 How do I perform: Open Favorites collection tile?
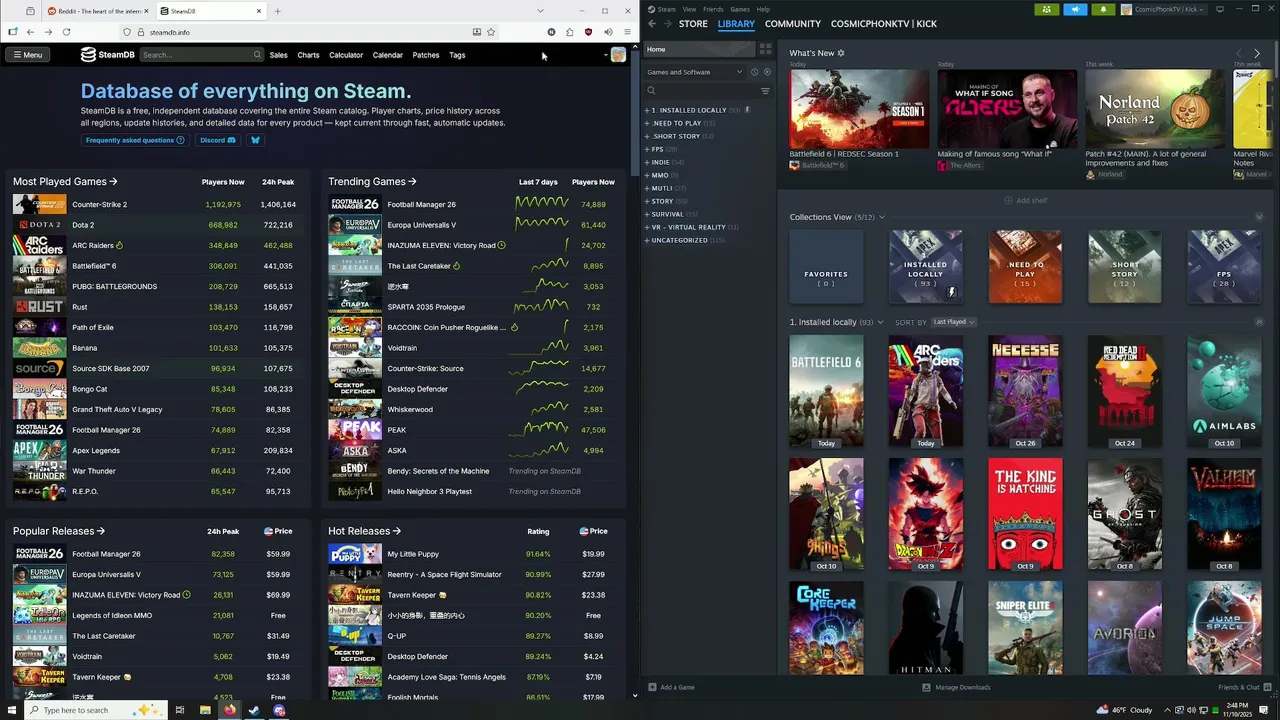(826, 266)
